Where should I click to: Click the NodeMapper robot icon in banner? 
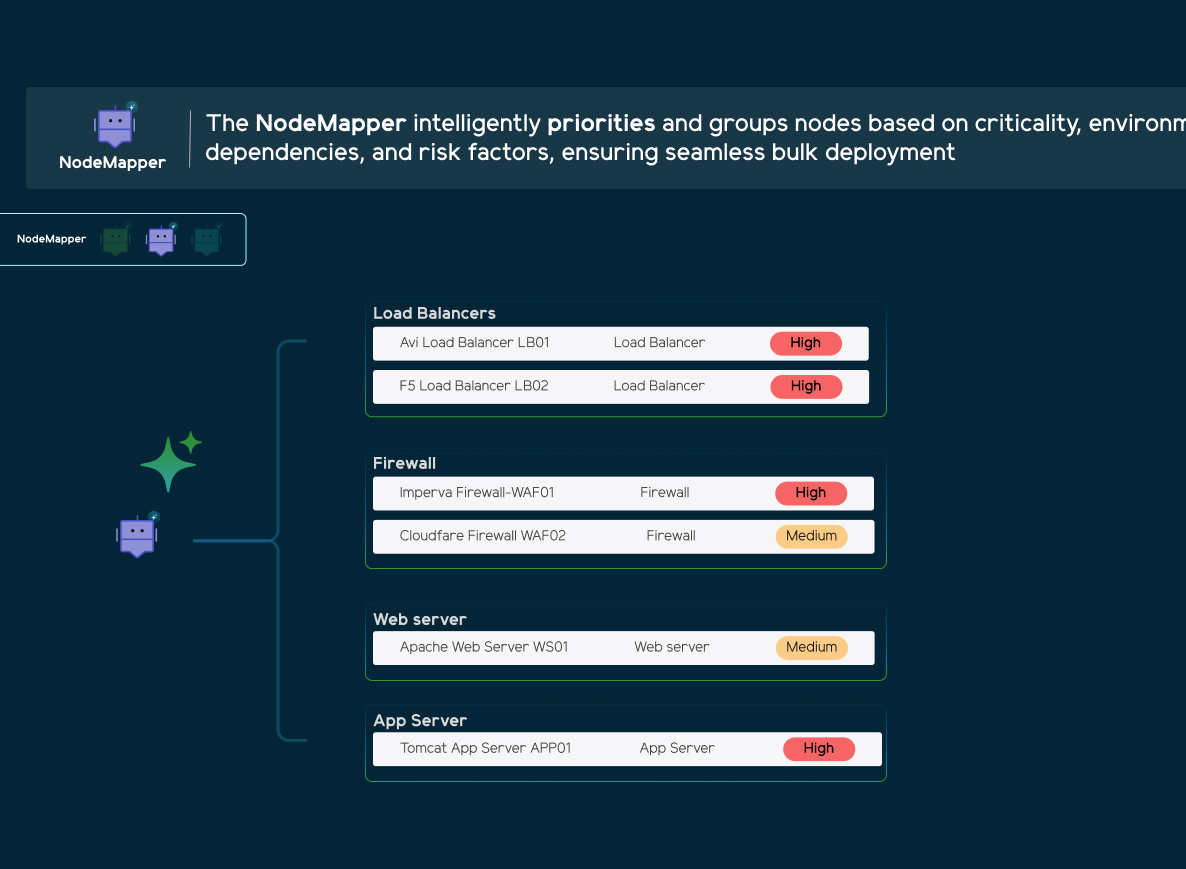pos(115,125)
